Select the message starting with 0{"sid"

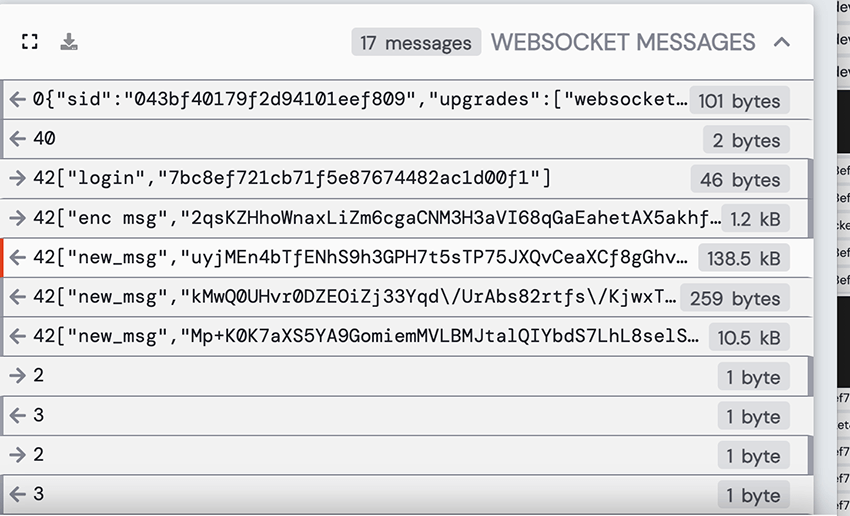pyautogui.click(x=360, y=100)
